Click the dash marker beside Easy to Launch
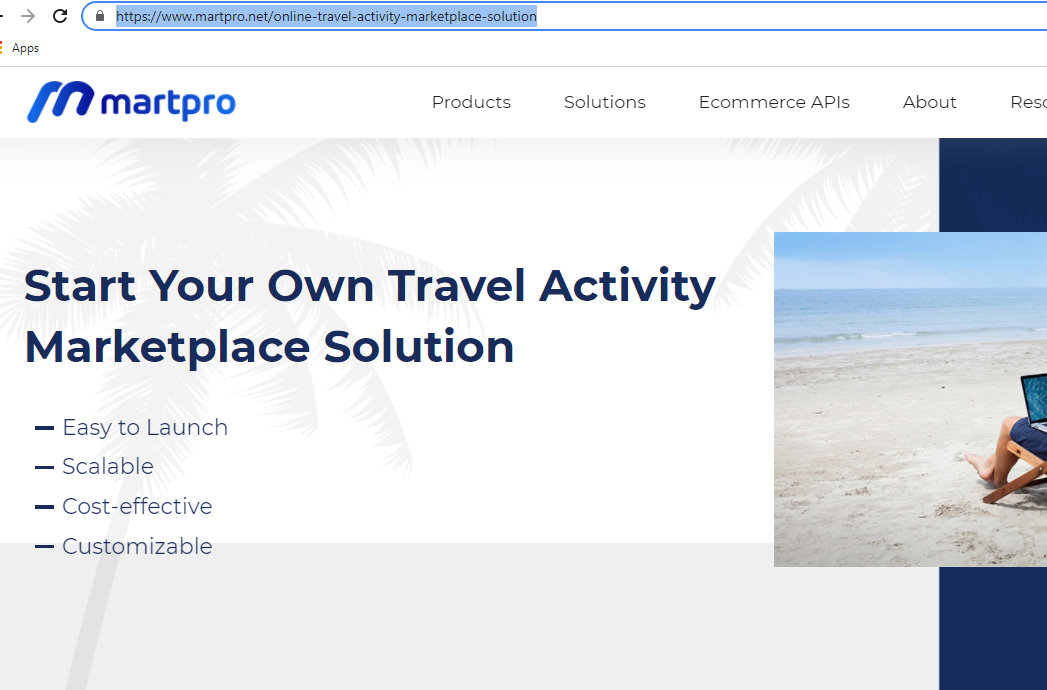 point(43,428)
